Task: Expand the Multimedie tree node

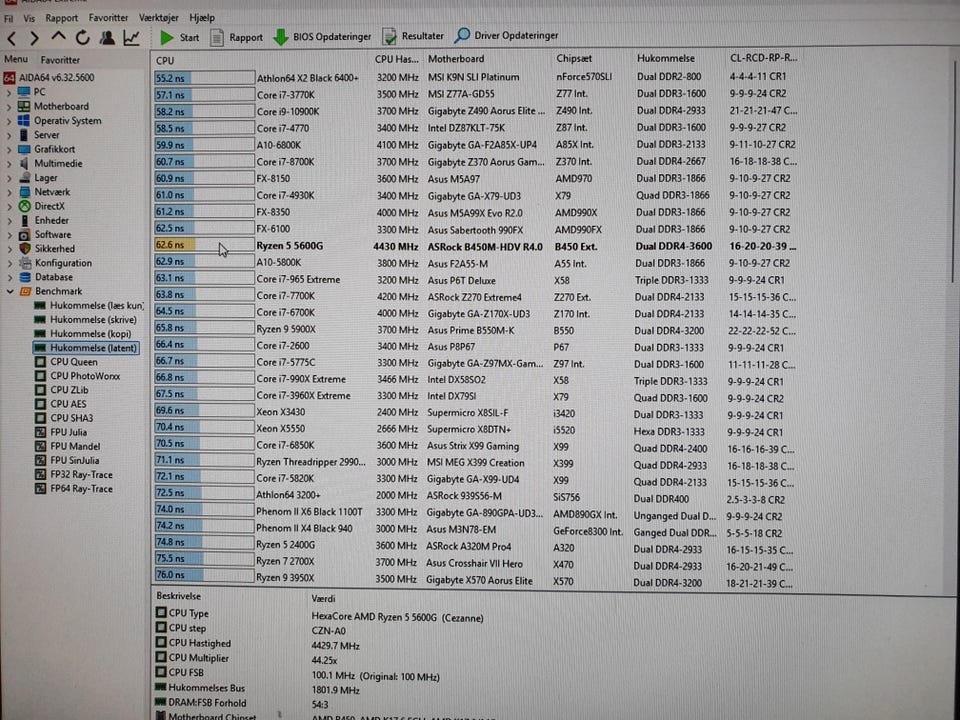Action: [9, 164]
